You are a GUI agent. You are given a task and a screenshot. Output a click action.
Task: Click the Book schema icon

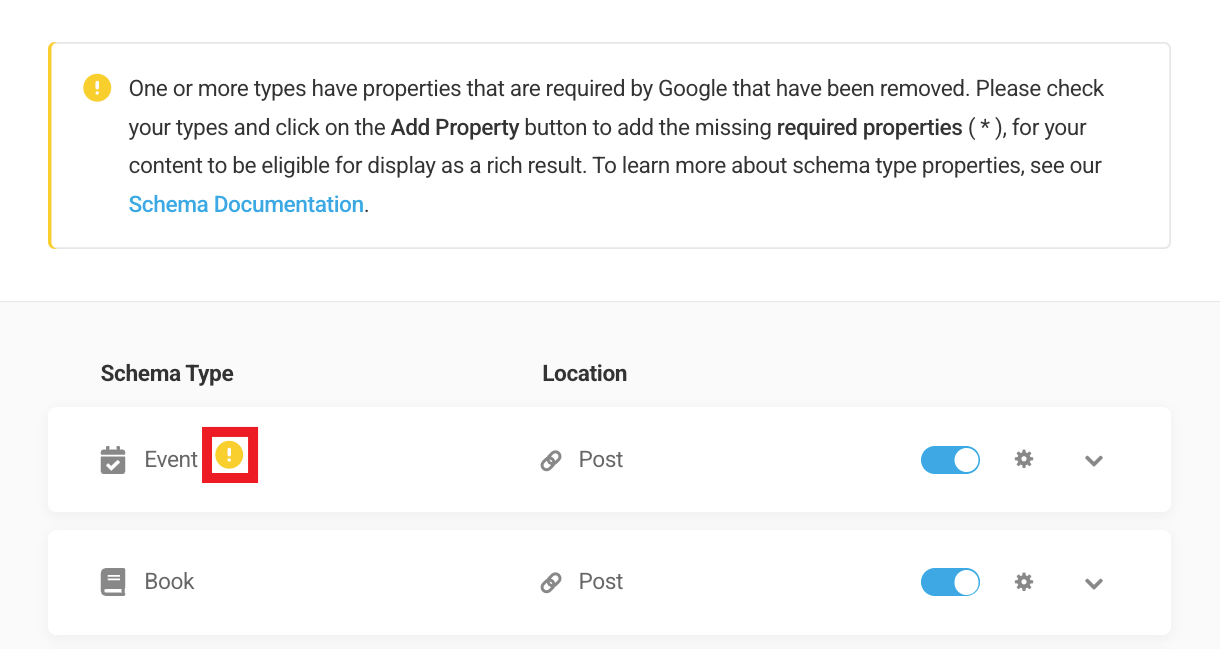[x=113, y=581]
